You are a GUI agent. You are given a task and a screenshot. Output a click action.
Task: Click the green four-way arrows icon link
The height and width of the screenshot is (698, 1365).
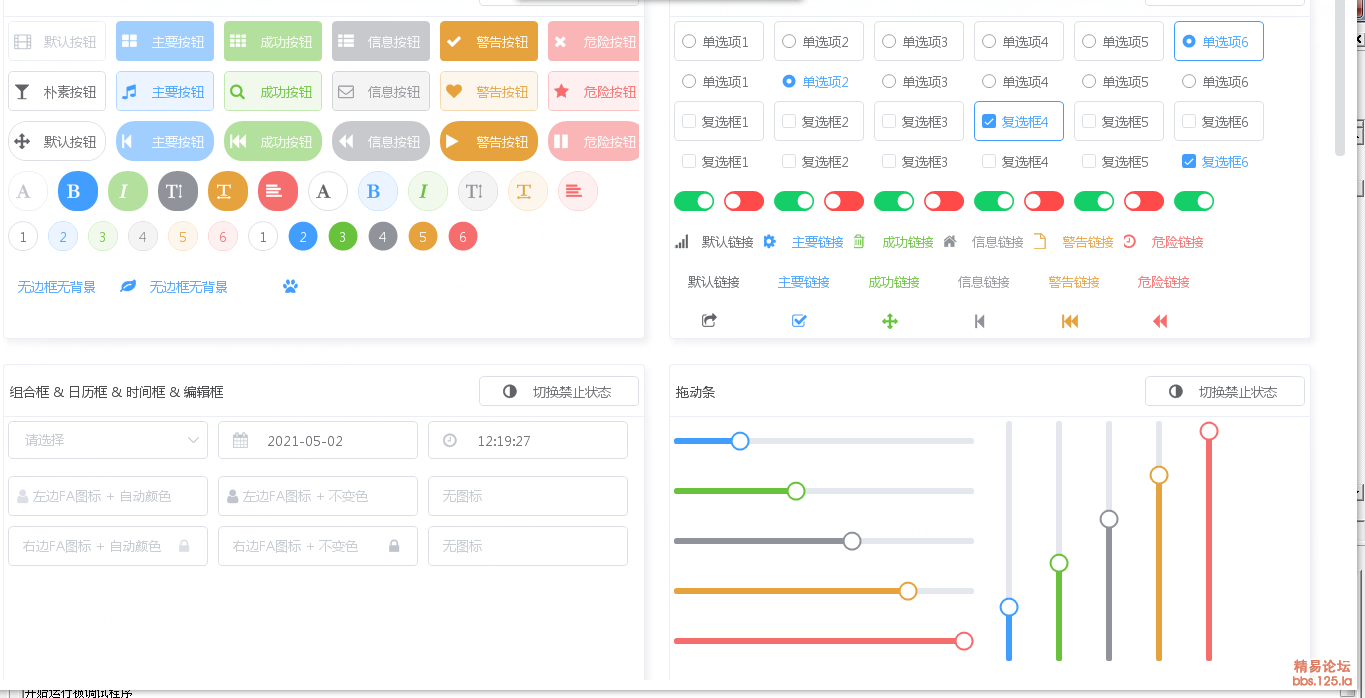pos(889,321)
